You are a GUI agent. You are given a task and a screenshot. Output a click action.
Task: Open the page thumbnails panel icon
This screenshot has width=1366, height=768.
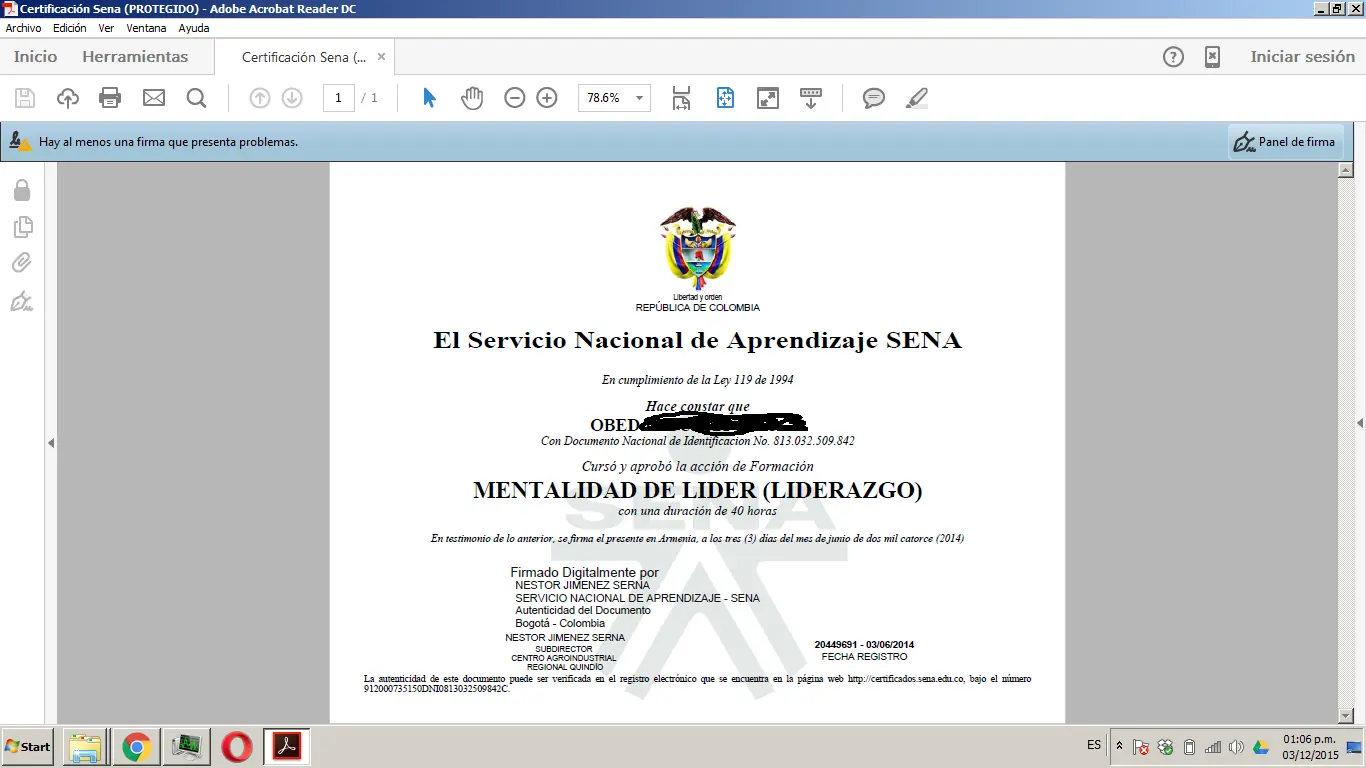[x=22, y=227]
